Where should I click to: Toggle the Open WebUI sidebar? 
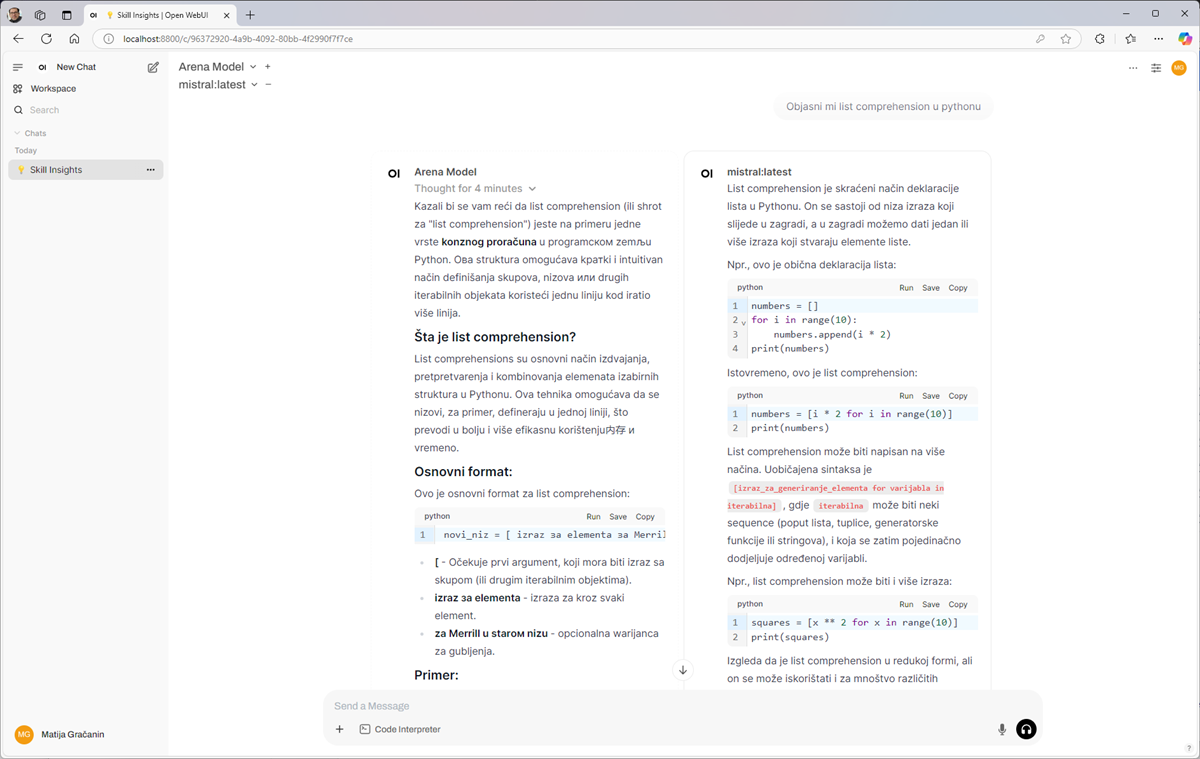point(17,67)
